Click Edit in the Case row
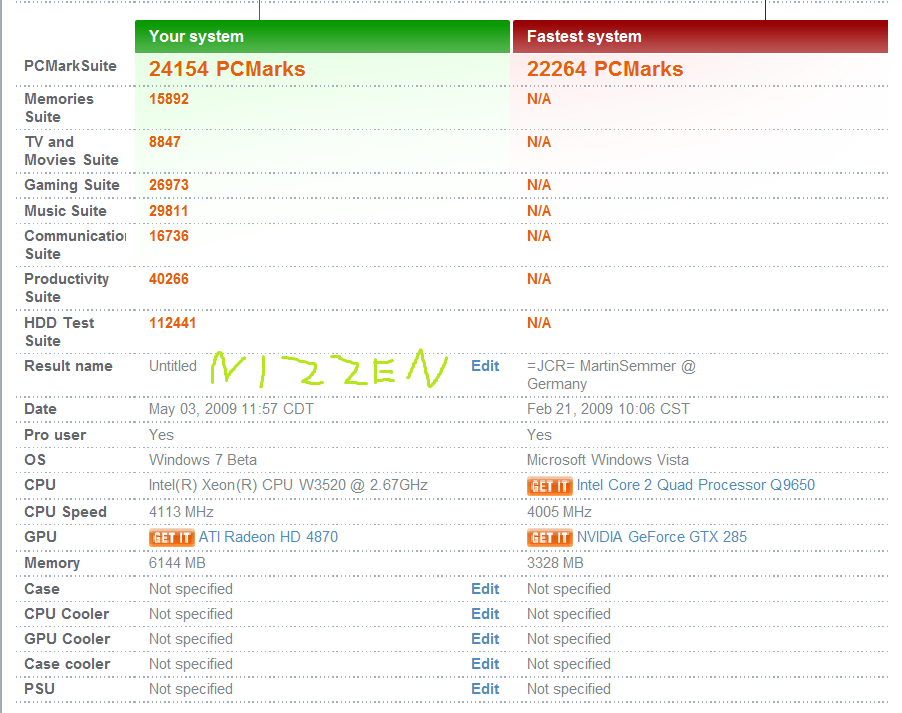This screenshot has height=713, width=902. pos(485,589)
